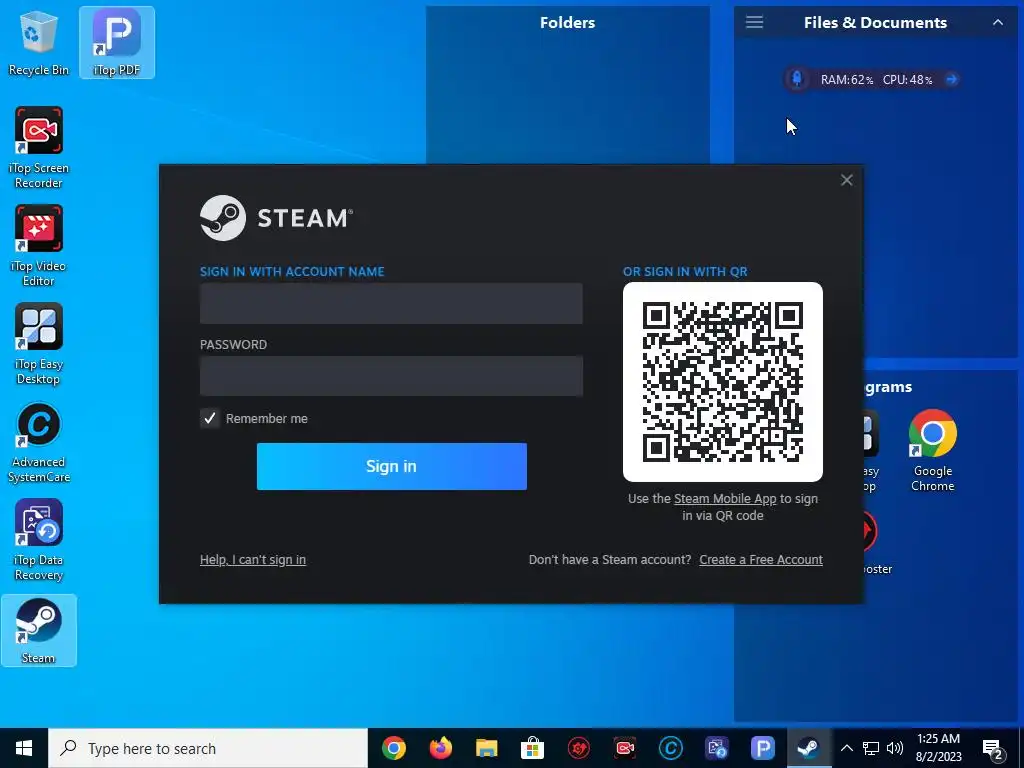Open the Steam Mobile App link

pyautogui.click(x=725, y=499)
